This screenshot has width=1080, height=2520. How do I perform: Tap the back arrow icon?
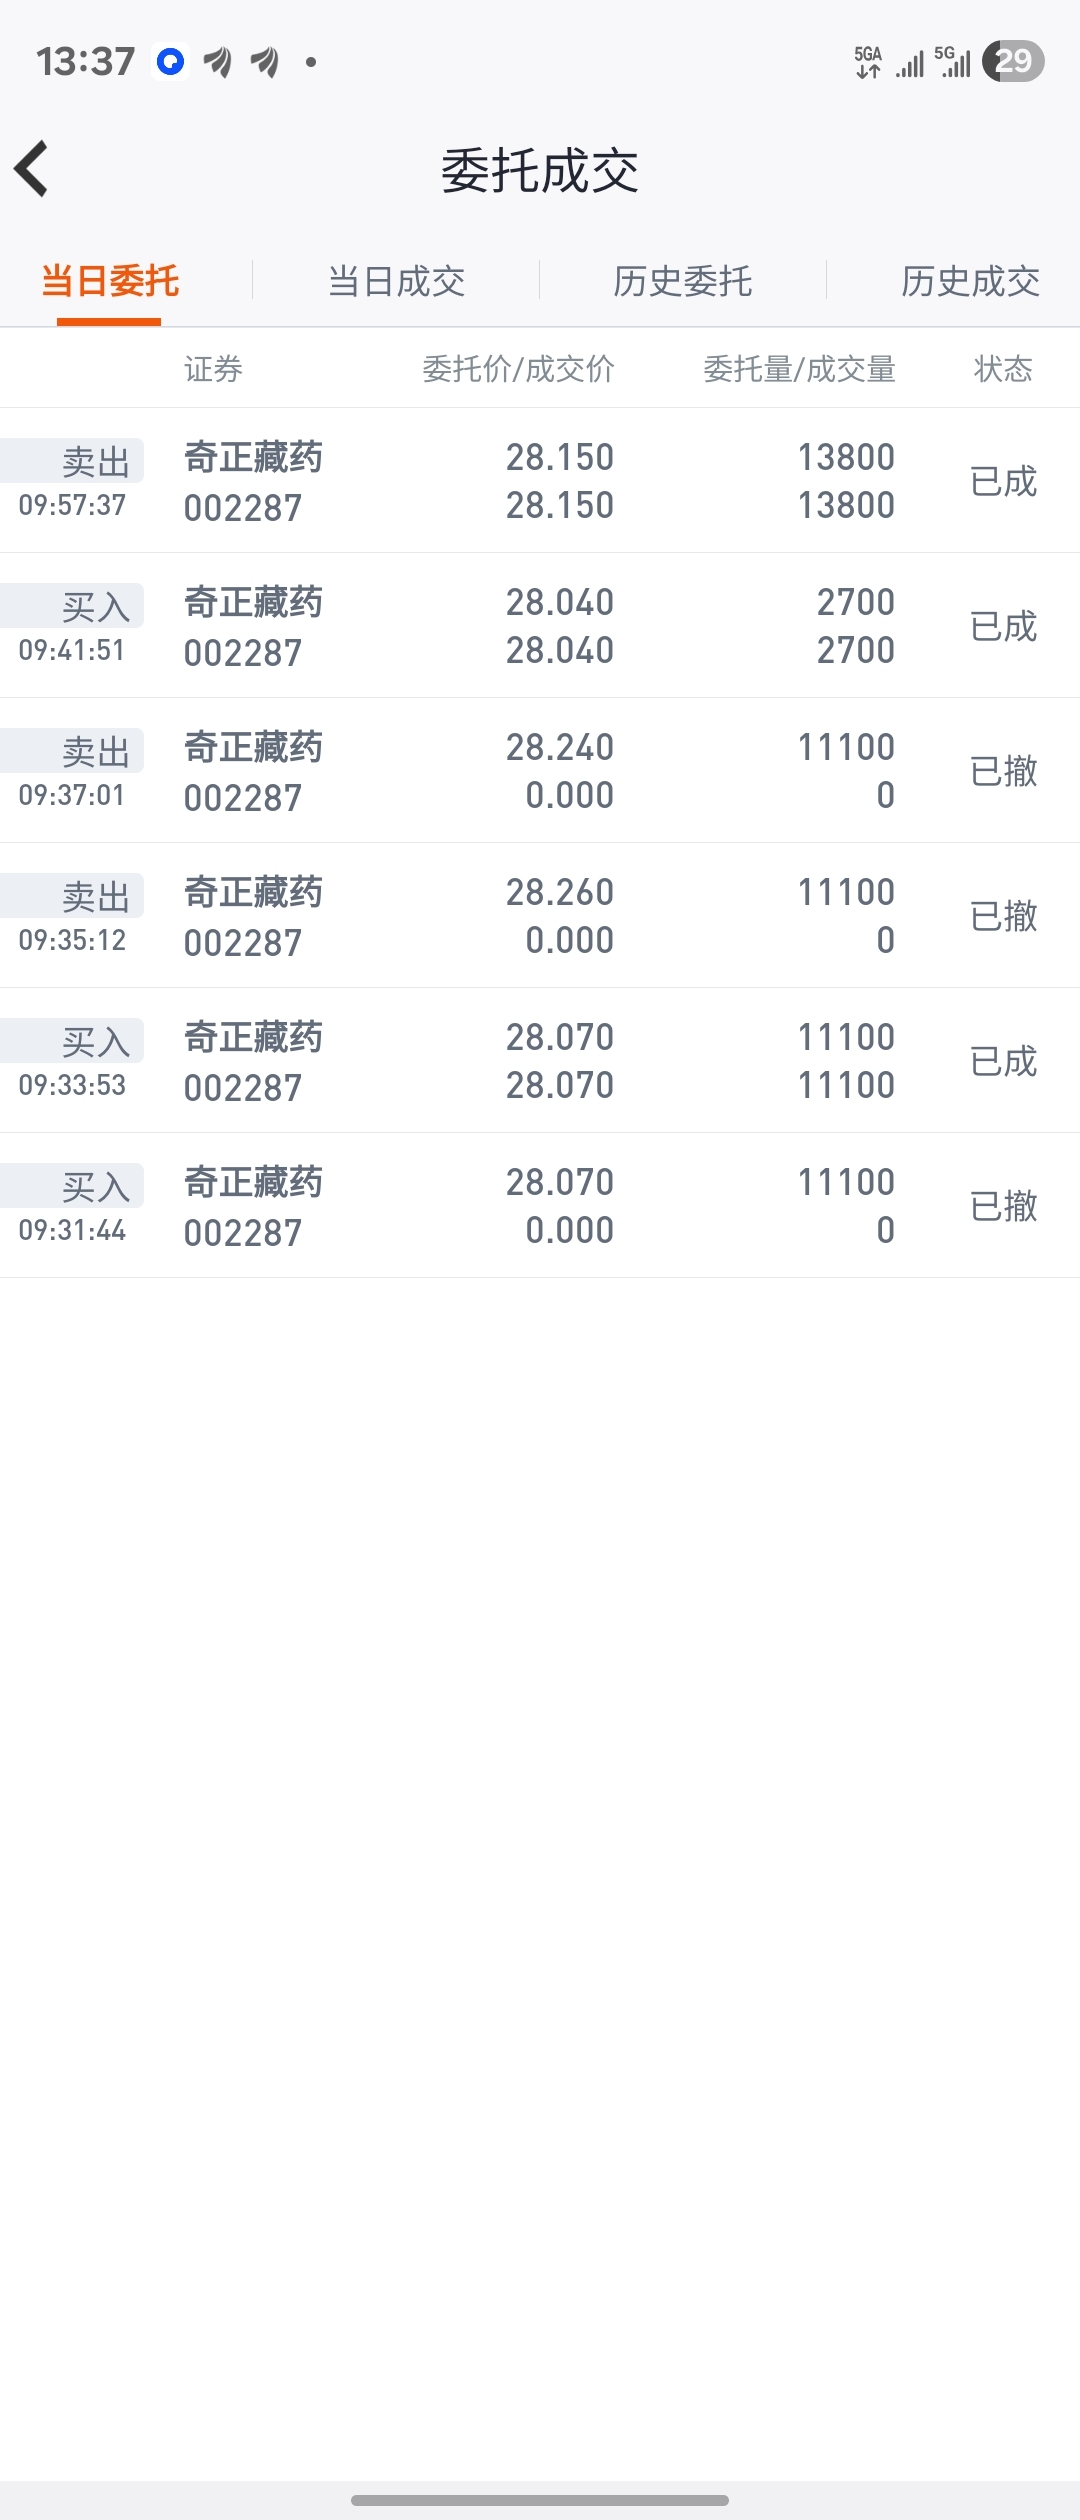pos(31,168)
